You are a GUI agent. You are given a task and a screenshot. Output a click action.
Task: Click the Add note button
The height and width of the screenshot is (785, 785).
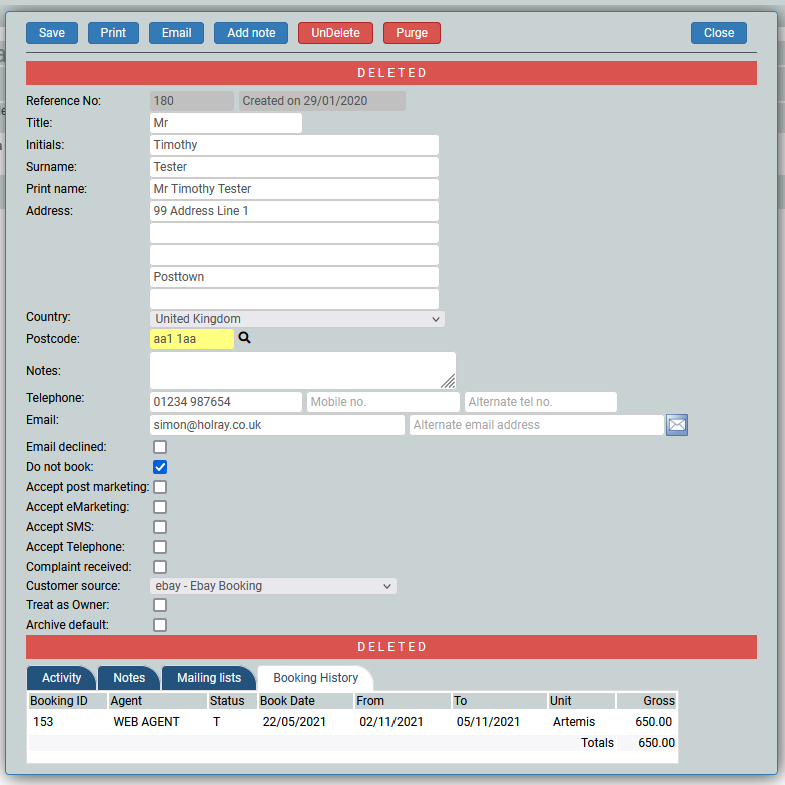click(251, 33)
